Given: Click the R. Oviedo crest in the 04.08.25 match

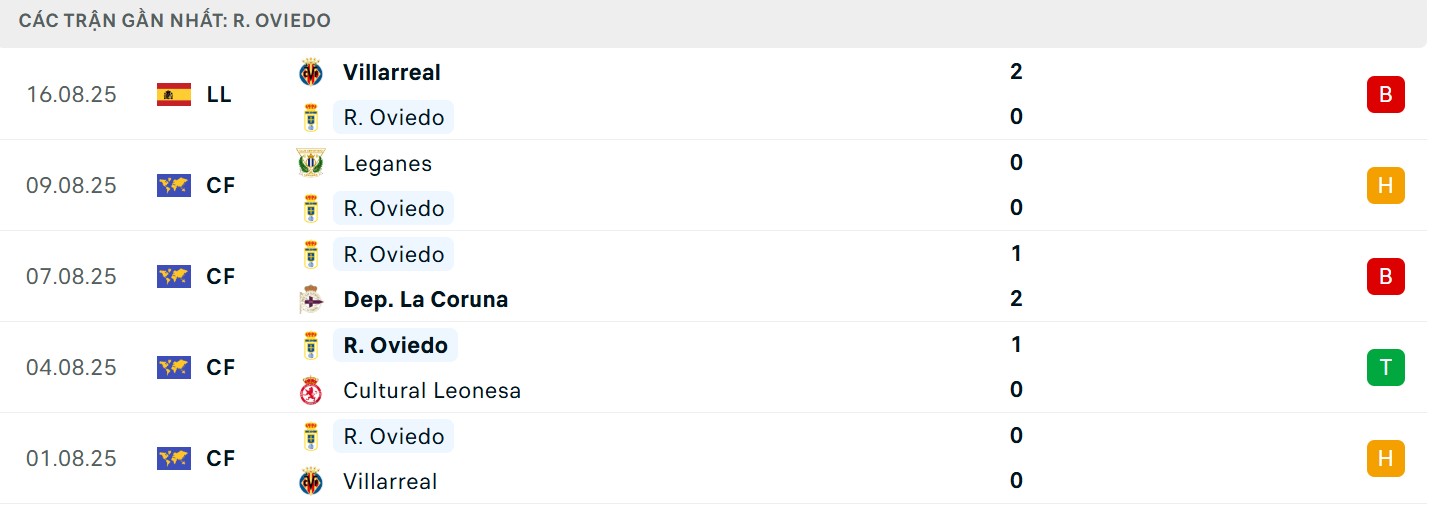Looking at the screenshot, I should tap(311, 345).
